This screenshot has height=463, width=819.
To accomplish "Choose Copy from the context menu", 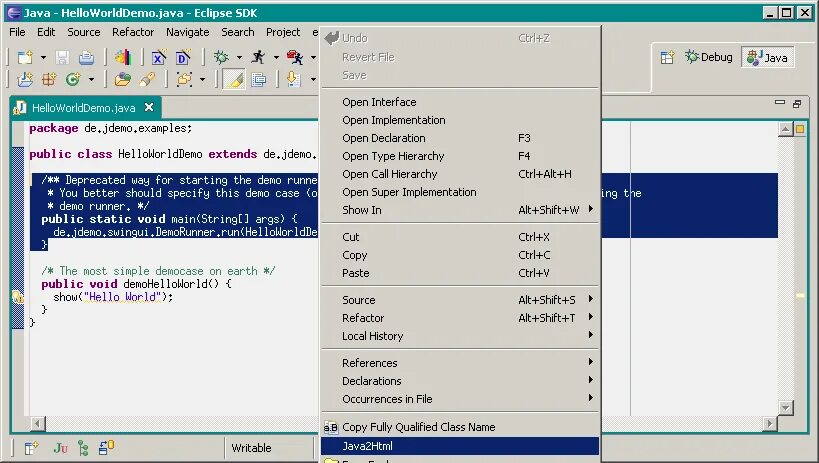I will click(x=460, y=255).
